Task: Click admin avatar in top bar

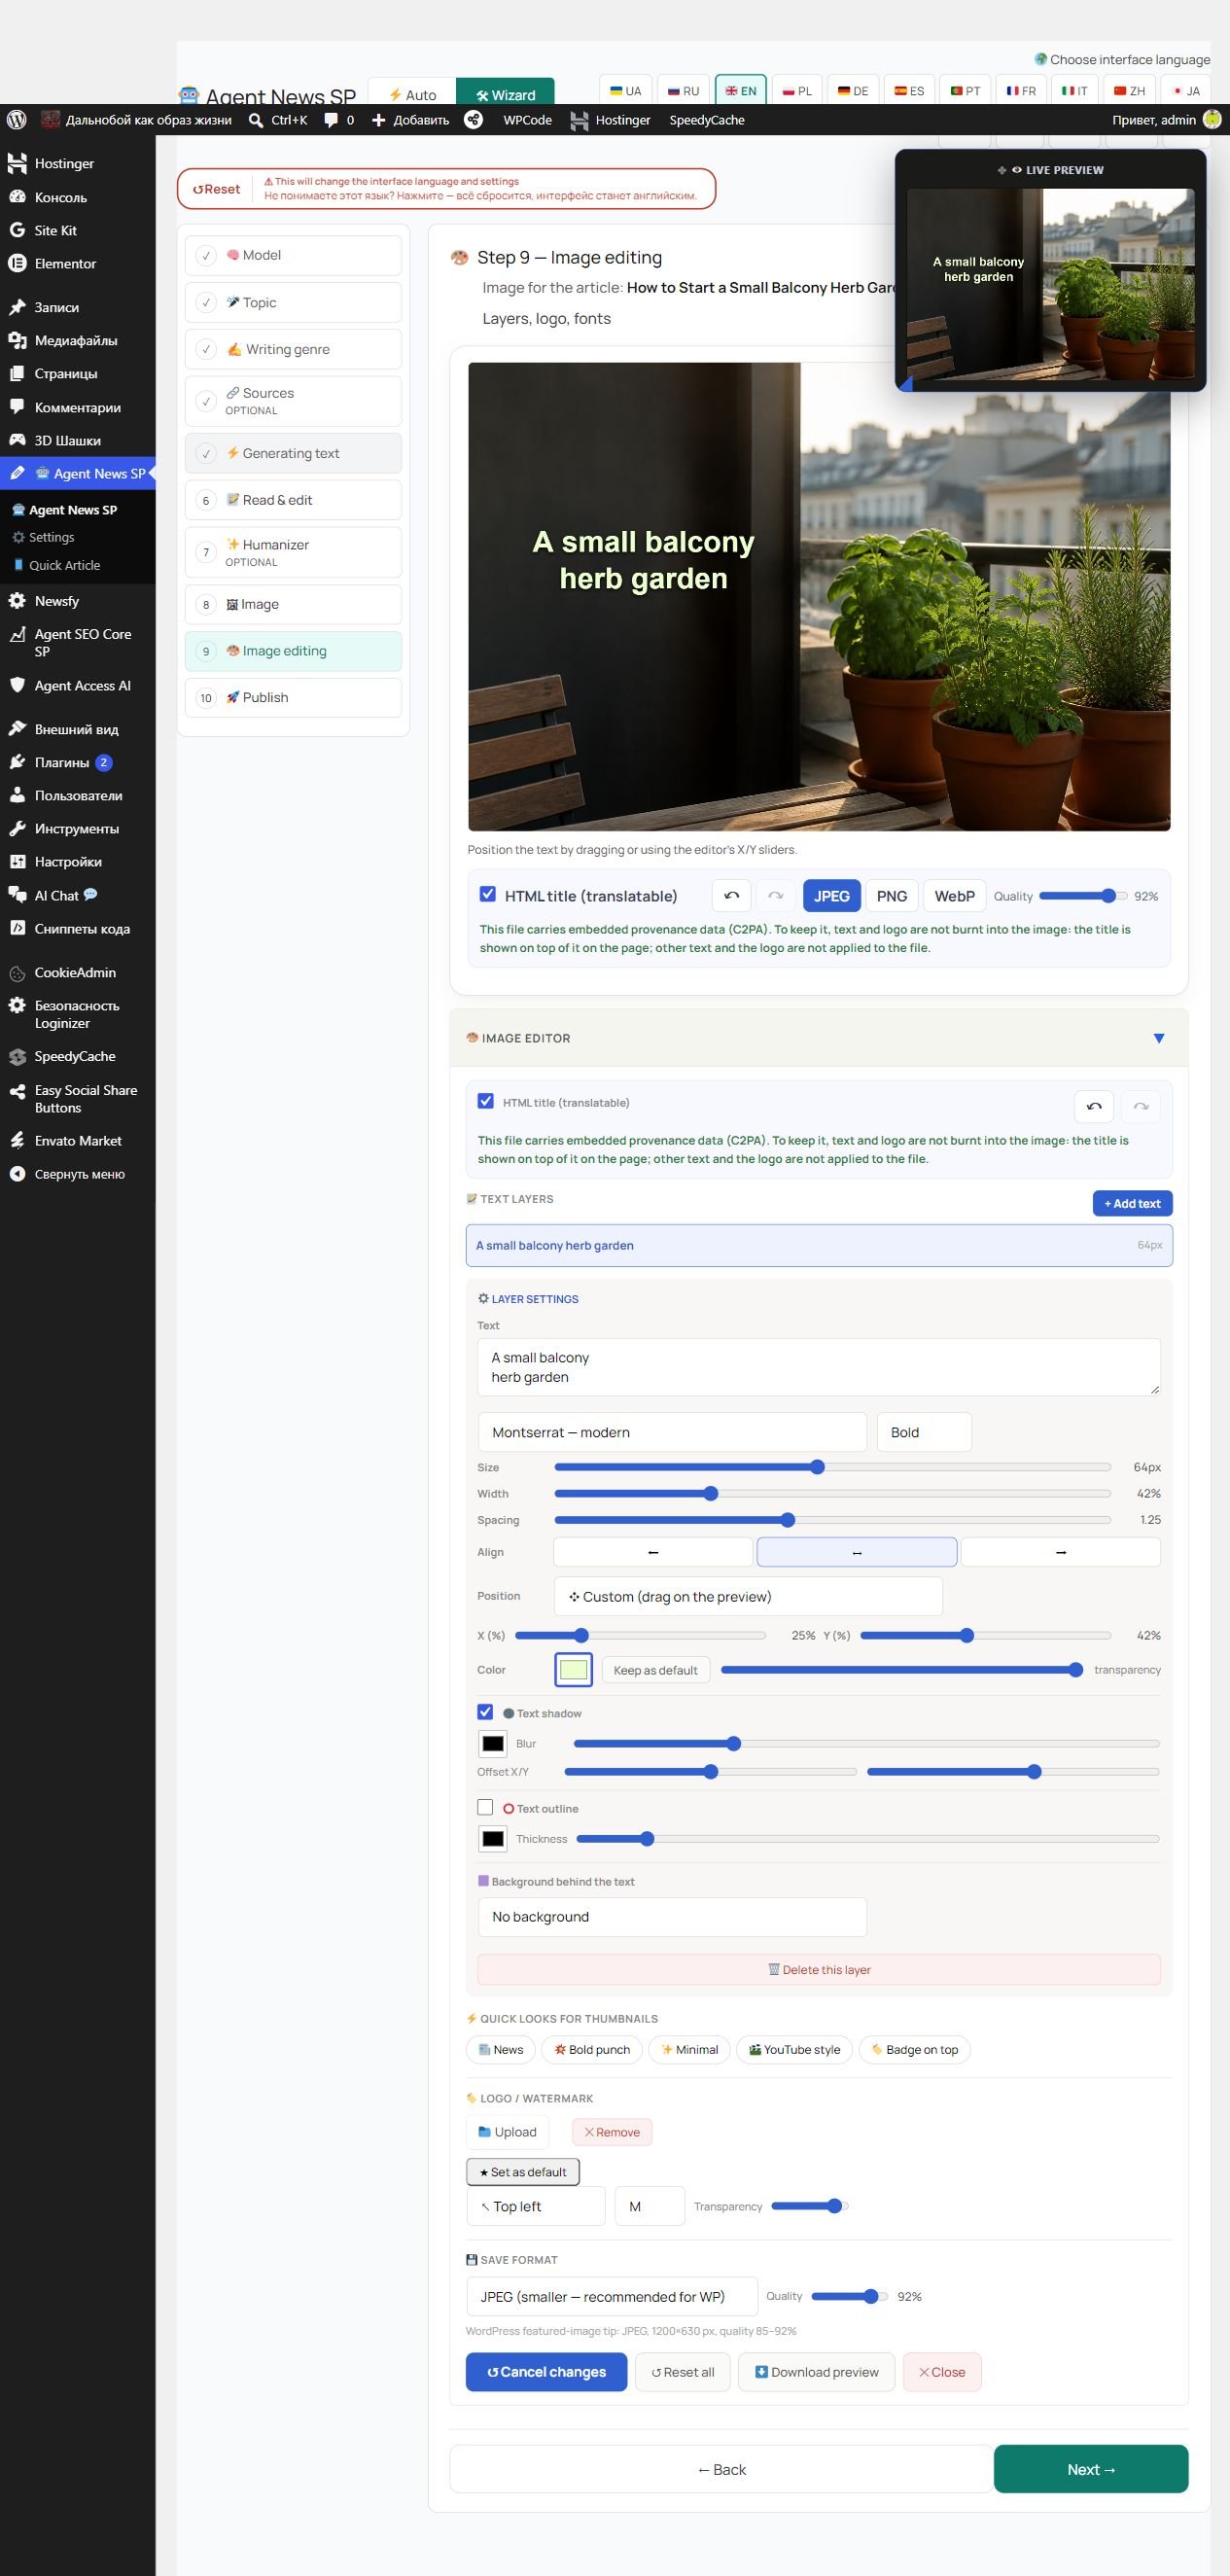Action: tap(1212, 120)
